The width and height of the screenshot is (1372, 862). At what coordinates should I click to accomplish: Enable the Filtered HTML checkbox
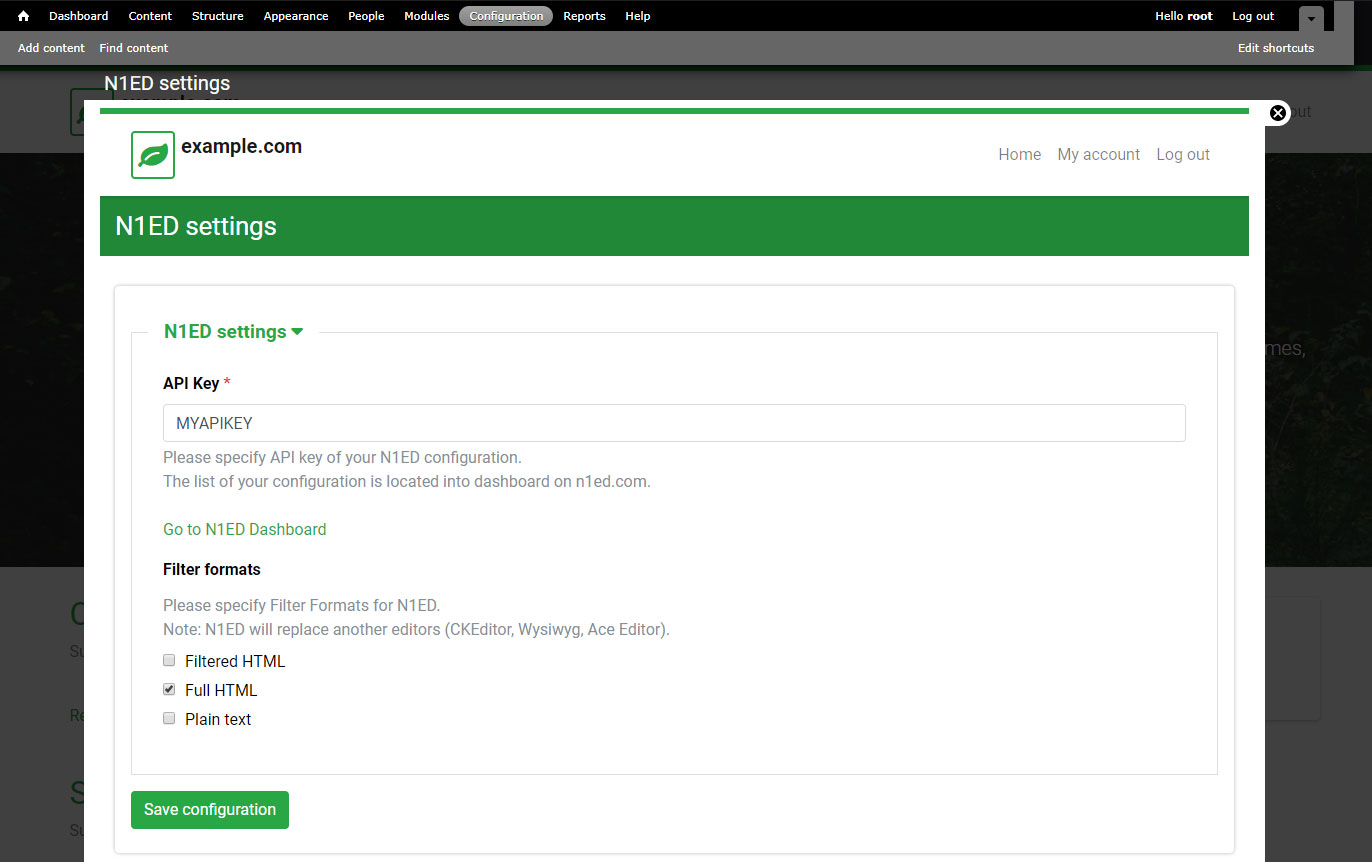tap(169, 660)
